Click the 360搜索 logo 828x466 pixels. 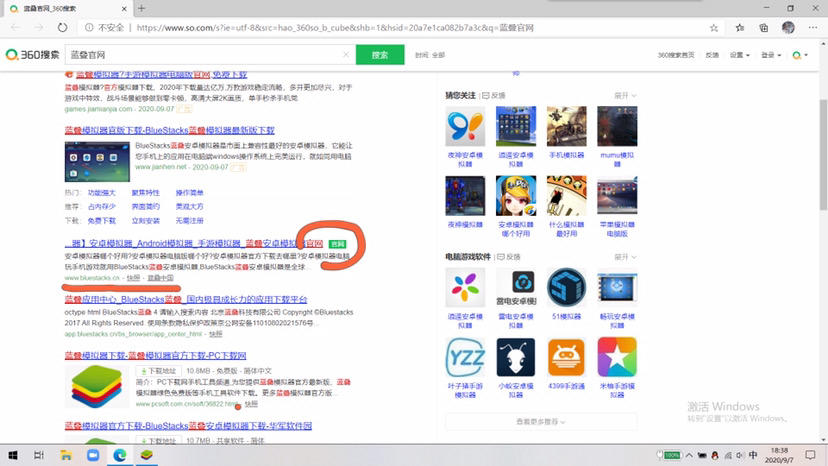(x=31, y=54)
